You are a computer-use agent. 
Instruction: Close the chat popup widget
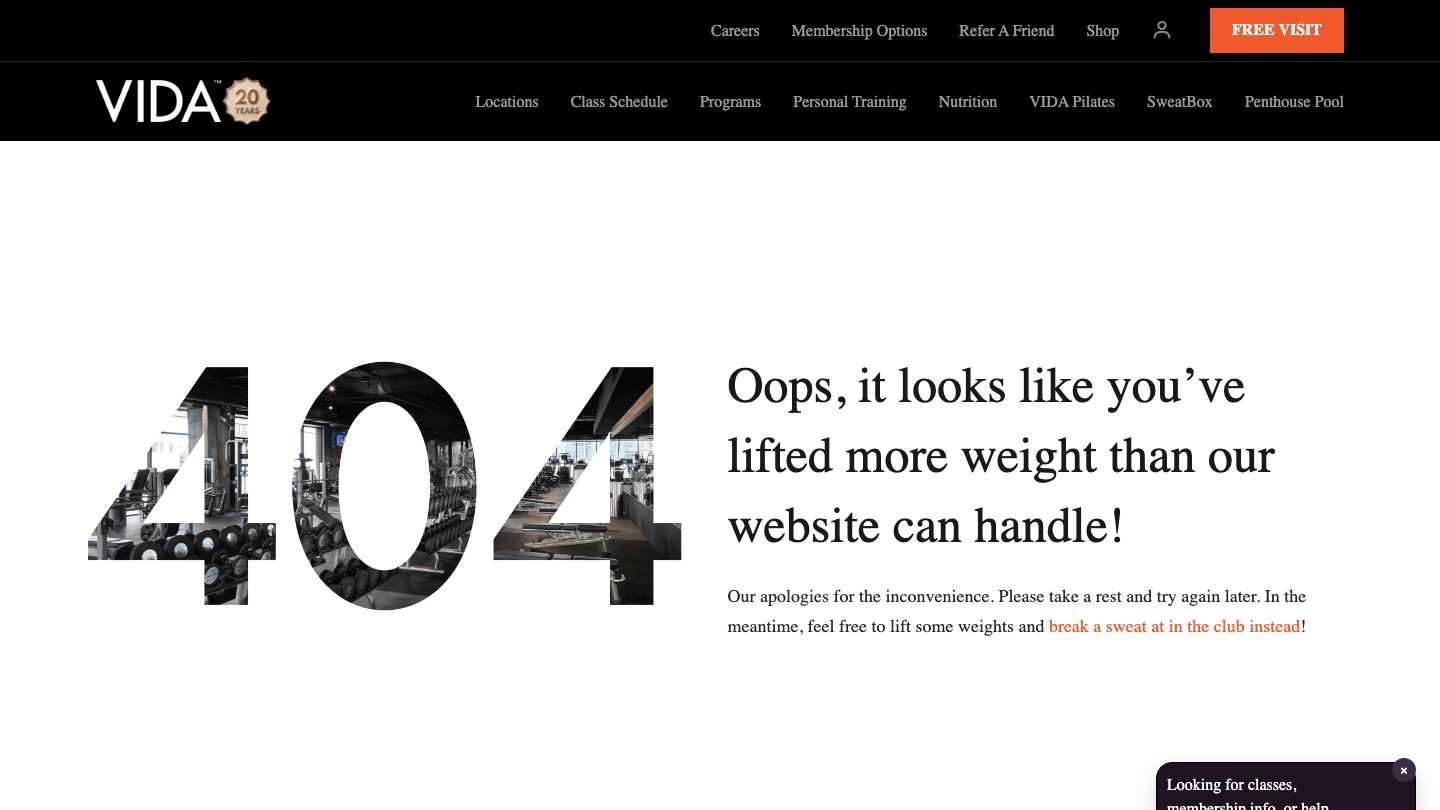[x=1403, y=771]
